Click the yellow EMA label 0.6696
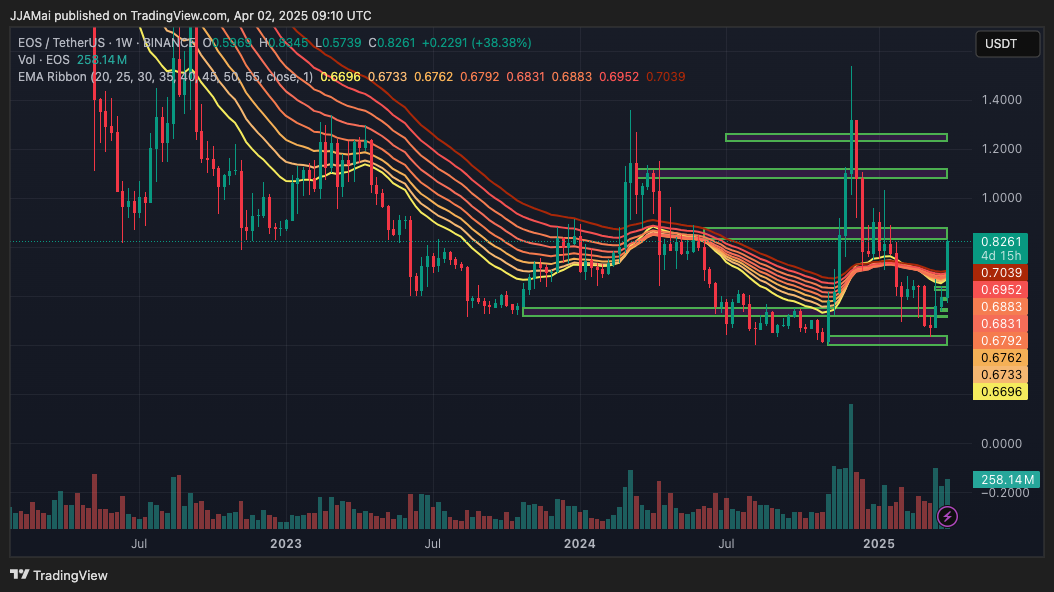Viewport: 1054px width, 592px height. click(x=1000, y=392)
